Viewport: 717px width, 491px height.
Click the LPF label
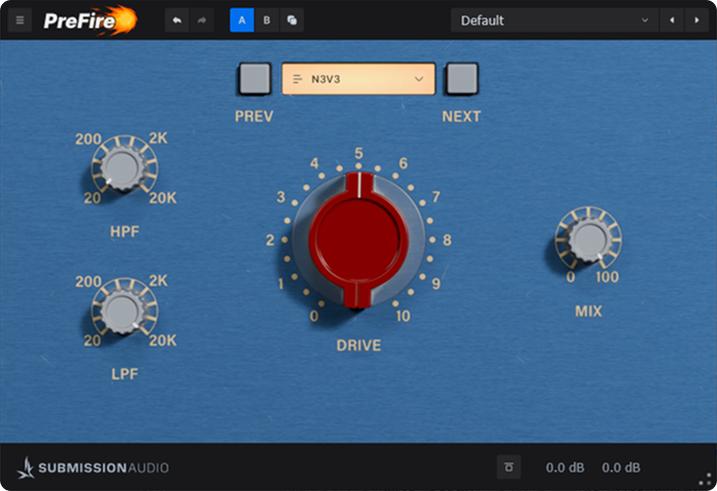click(x=124, y=374)
